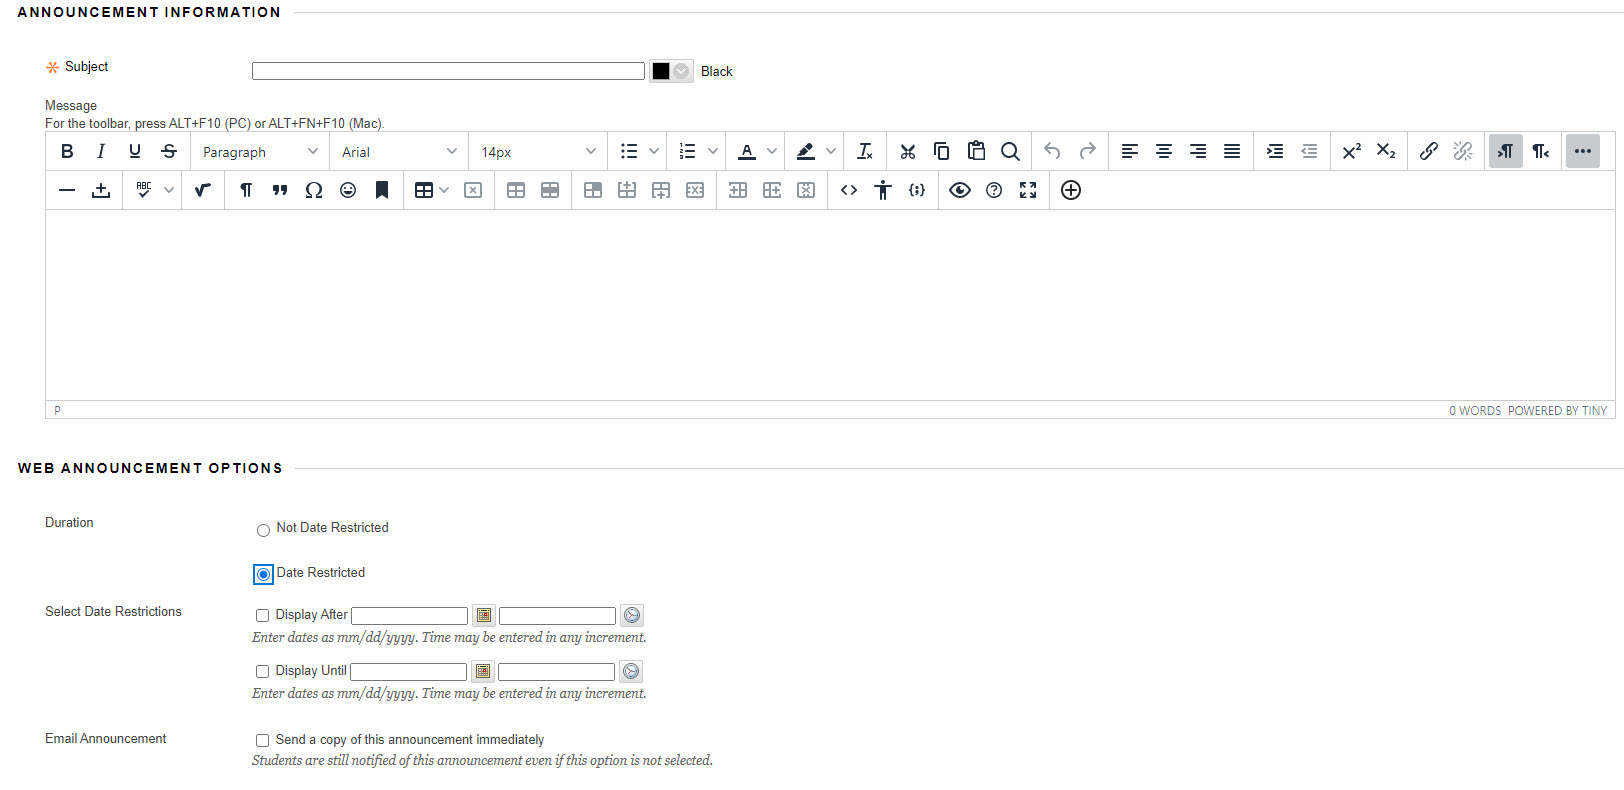Click into the Subject text field
Screen dimensions: 1624x790
(x=448, y=71)
